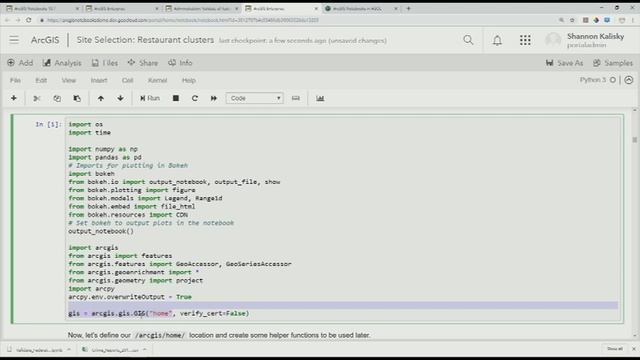The image size is (640, 360).
Task: Restart the kernel circular arrow icon
Action: pyautogui.click(x=195, y=98)
